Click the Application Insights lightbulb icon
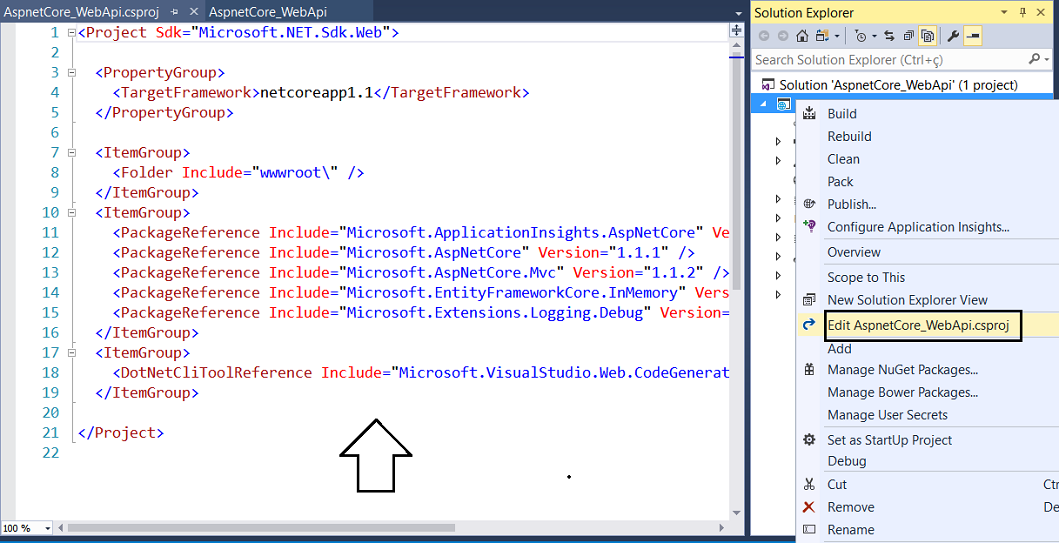This screenshot has height=543, width=1059. 808,226
